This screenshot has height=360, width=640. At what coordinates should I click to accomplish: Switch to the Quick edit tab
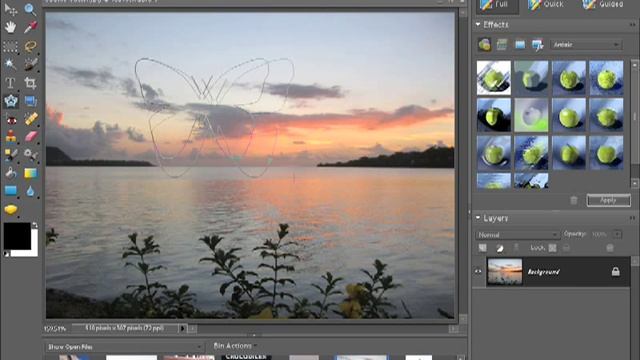(545, 5)
